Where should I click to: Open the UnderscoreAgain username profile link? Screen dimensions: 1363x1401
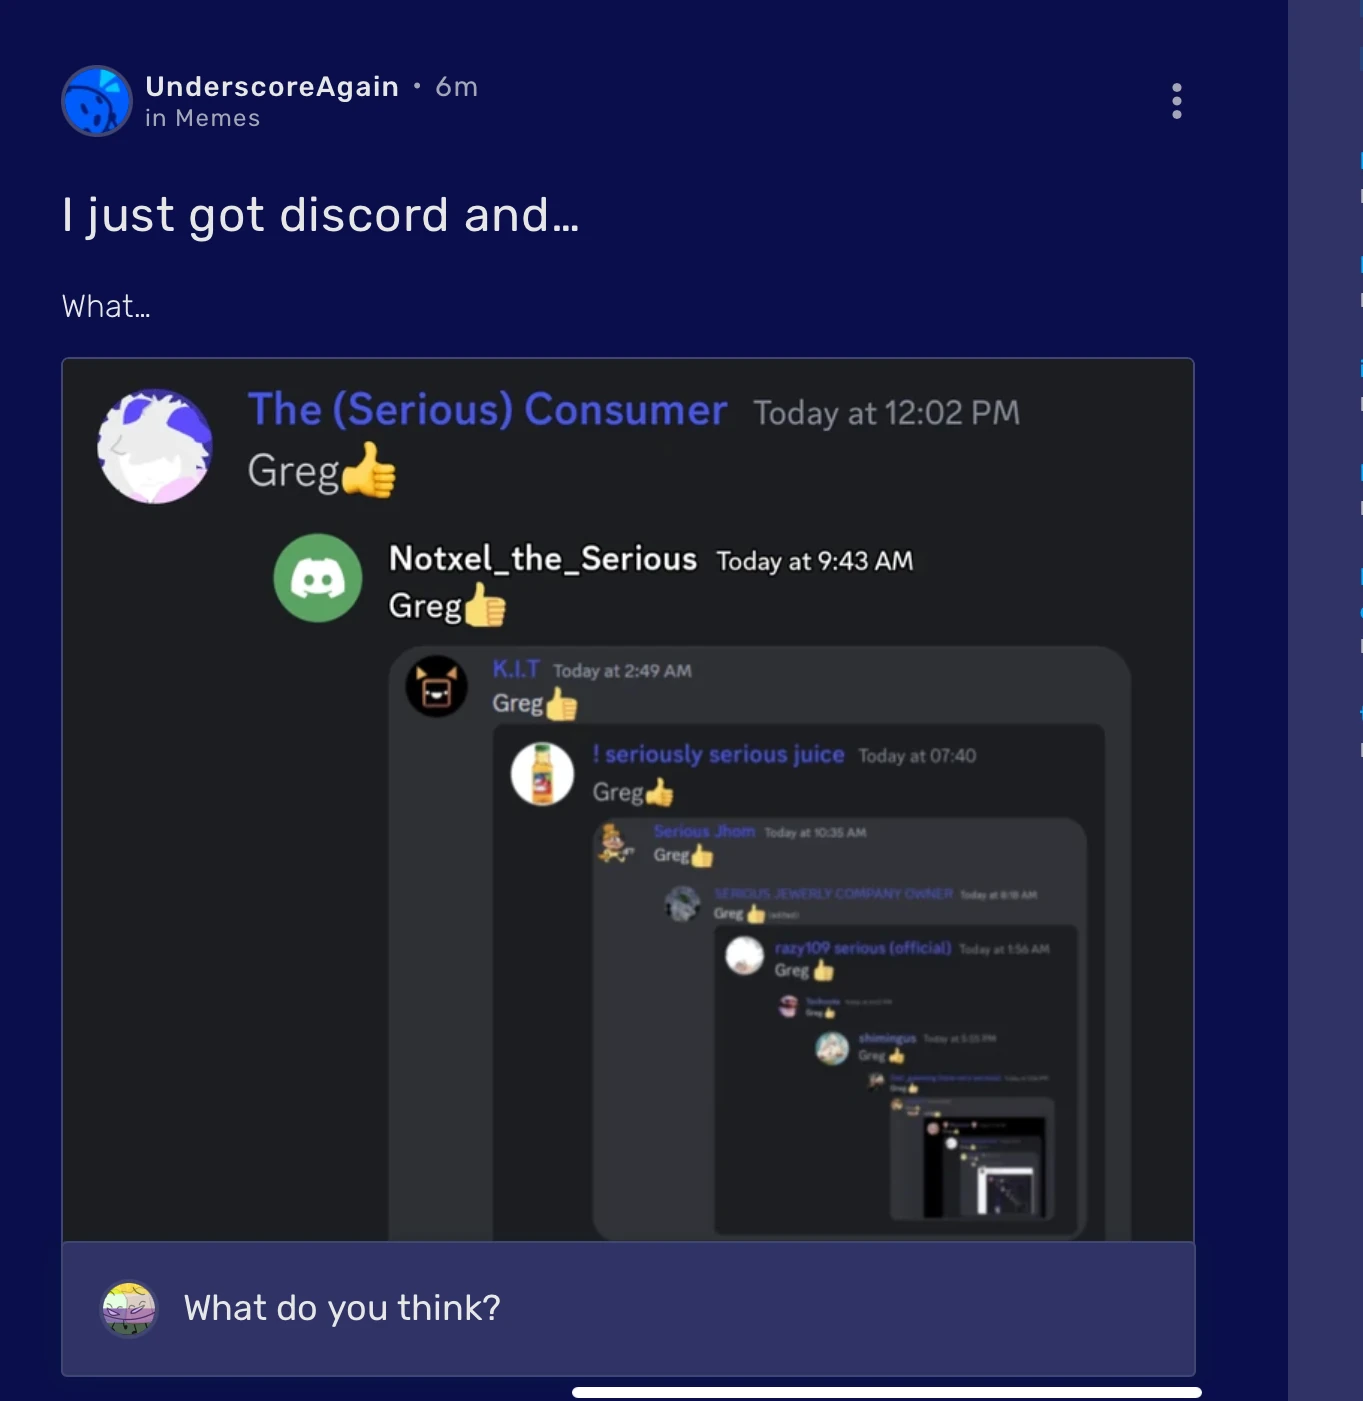[272, 87]
